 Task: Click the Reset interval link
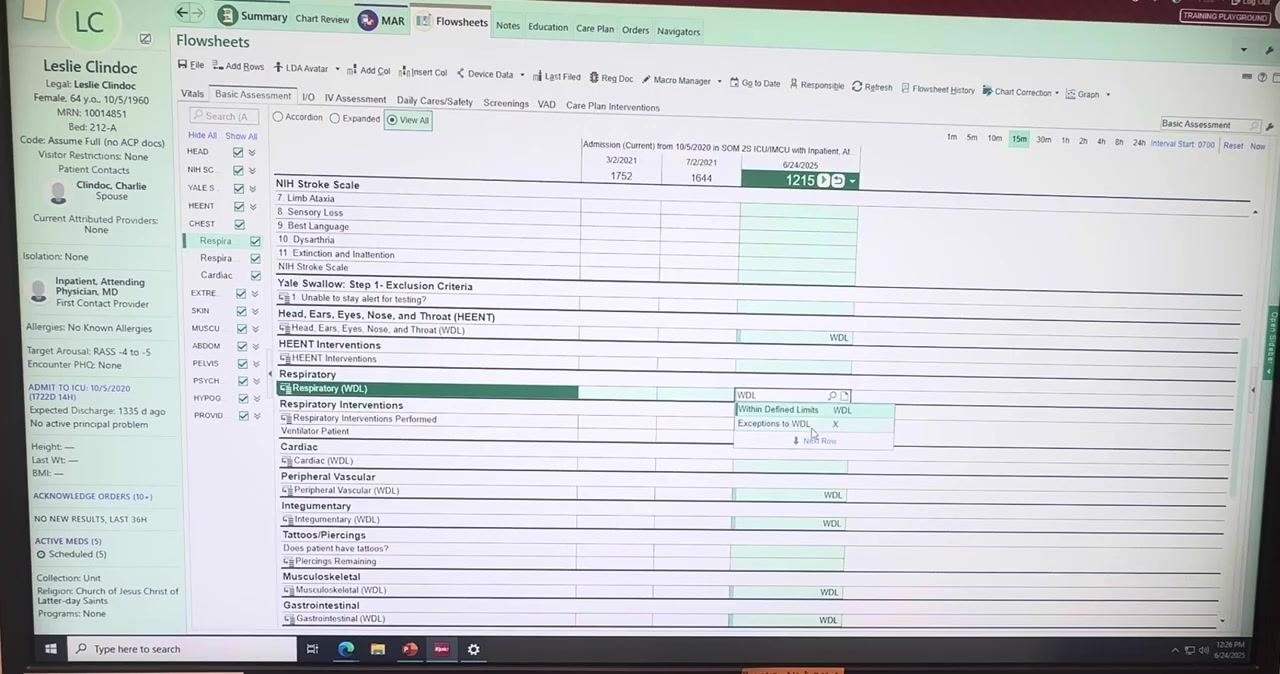click(x=1233, y=146)
